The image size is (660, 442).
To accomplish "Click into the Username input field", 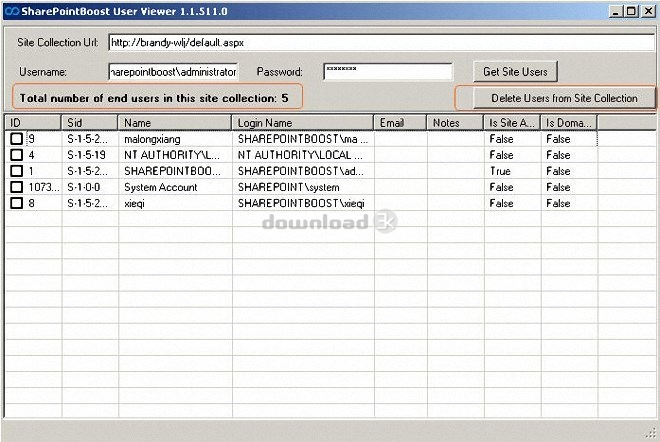I will [x=173, y=72].
